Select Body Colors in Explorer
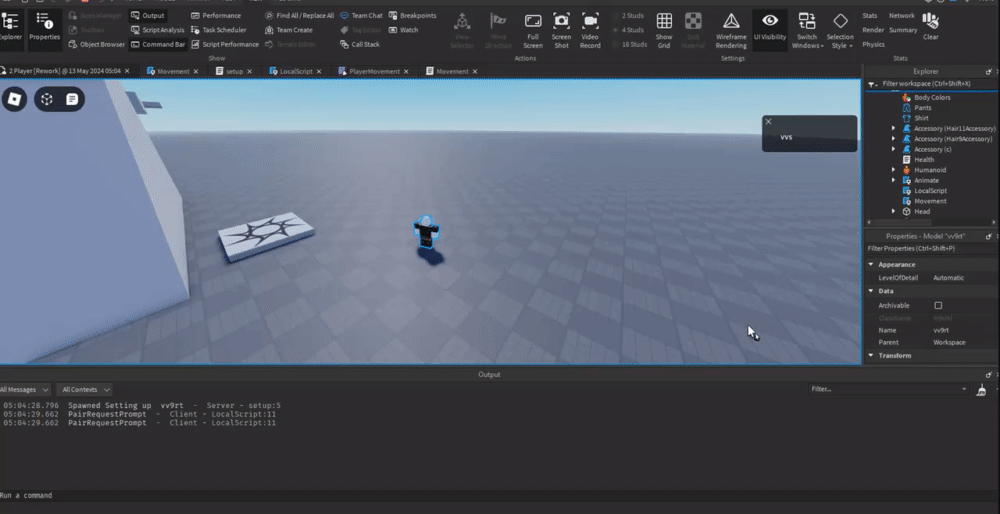The width and height of the screenshot is (1000, 514). [932, 98]
